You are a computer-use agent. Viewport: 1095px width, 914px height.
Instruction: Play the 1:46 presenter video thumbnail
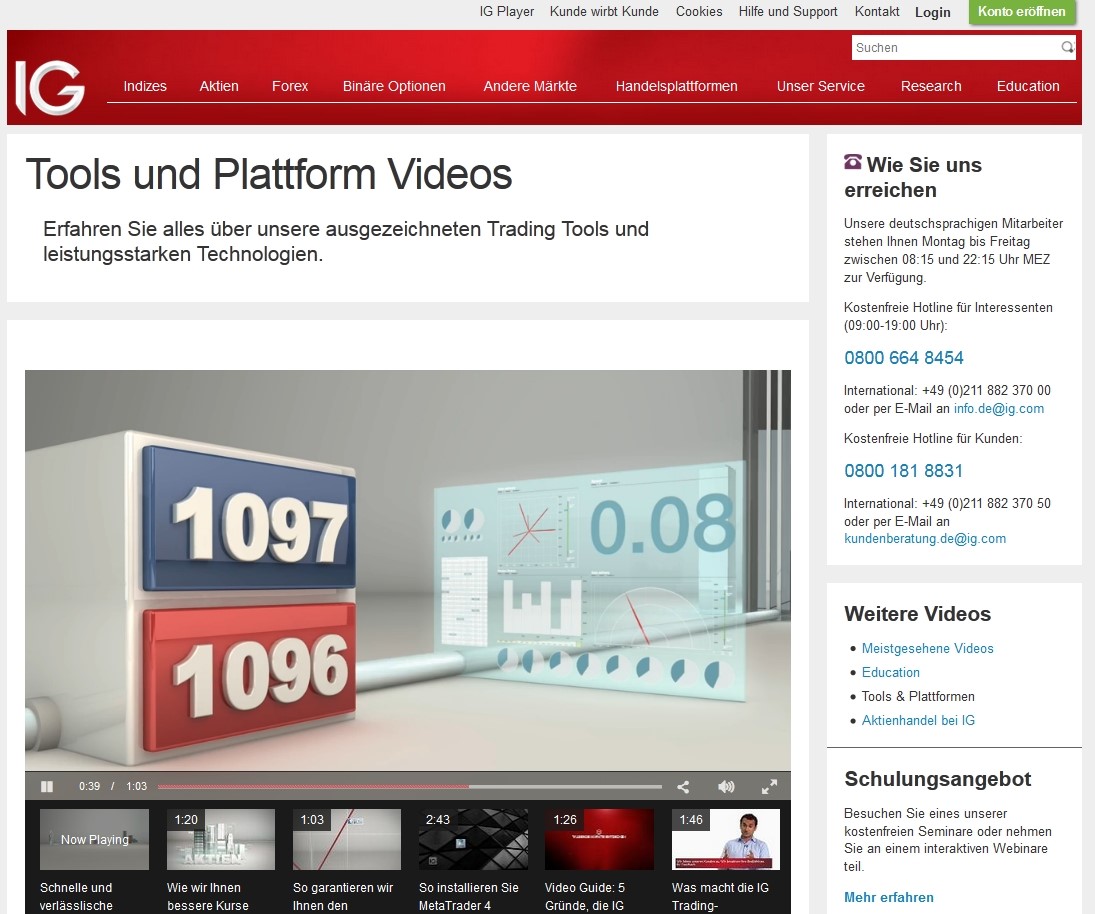[x=726, y=839]
